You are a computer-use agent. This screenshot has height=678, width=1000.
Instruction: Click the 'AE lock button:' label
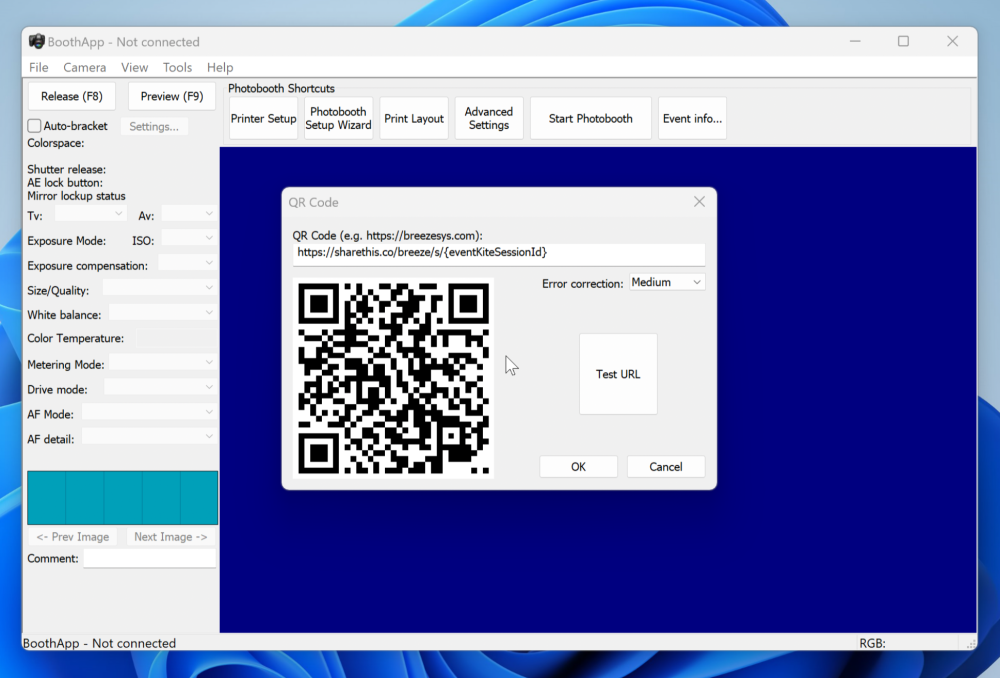pyautogui.click(x=65, y=183)
